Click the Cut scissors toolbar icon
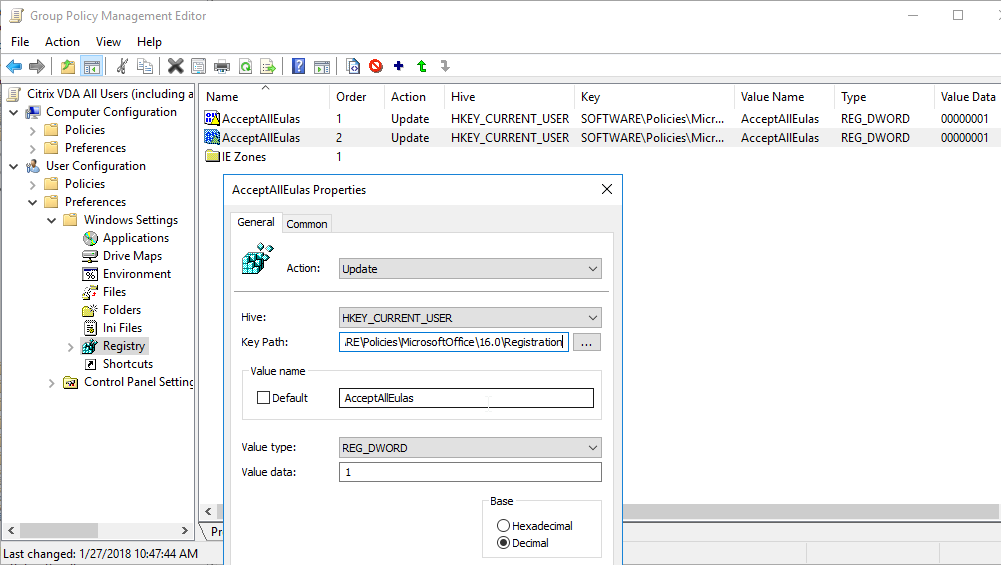1001x565 pixels. pos(123,66)
